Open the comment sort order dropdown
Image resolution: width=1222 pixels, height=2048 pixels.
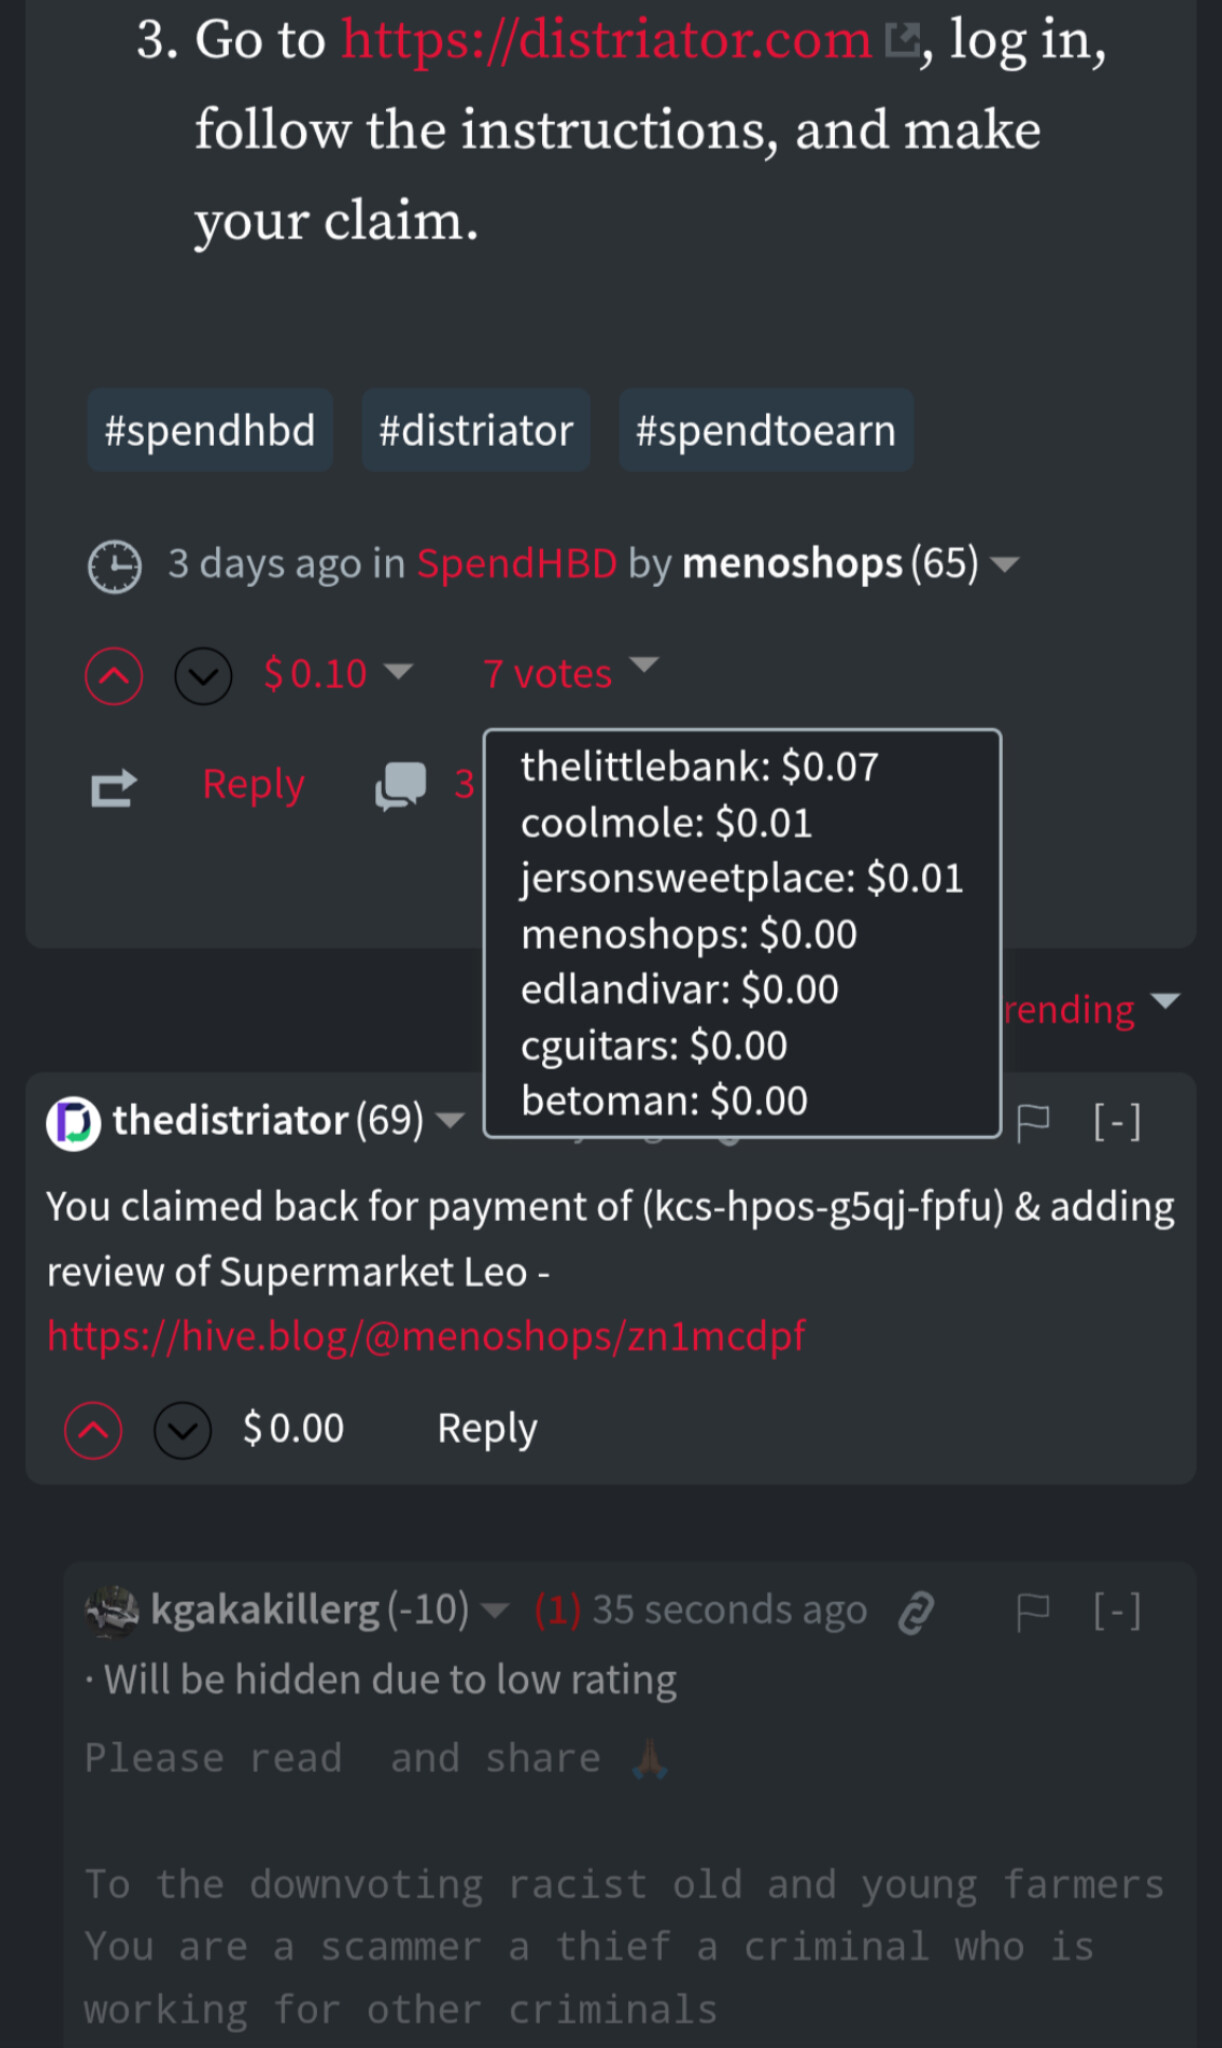[x=1166, y=1001]
